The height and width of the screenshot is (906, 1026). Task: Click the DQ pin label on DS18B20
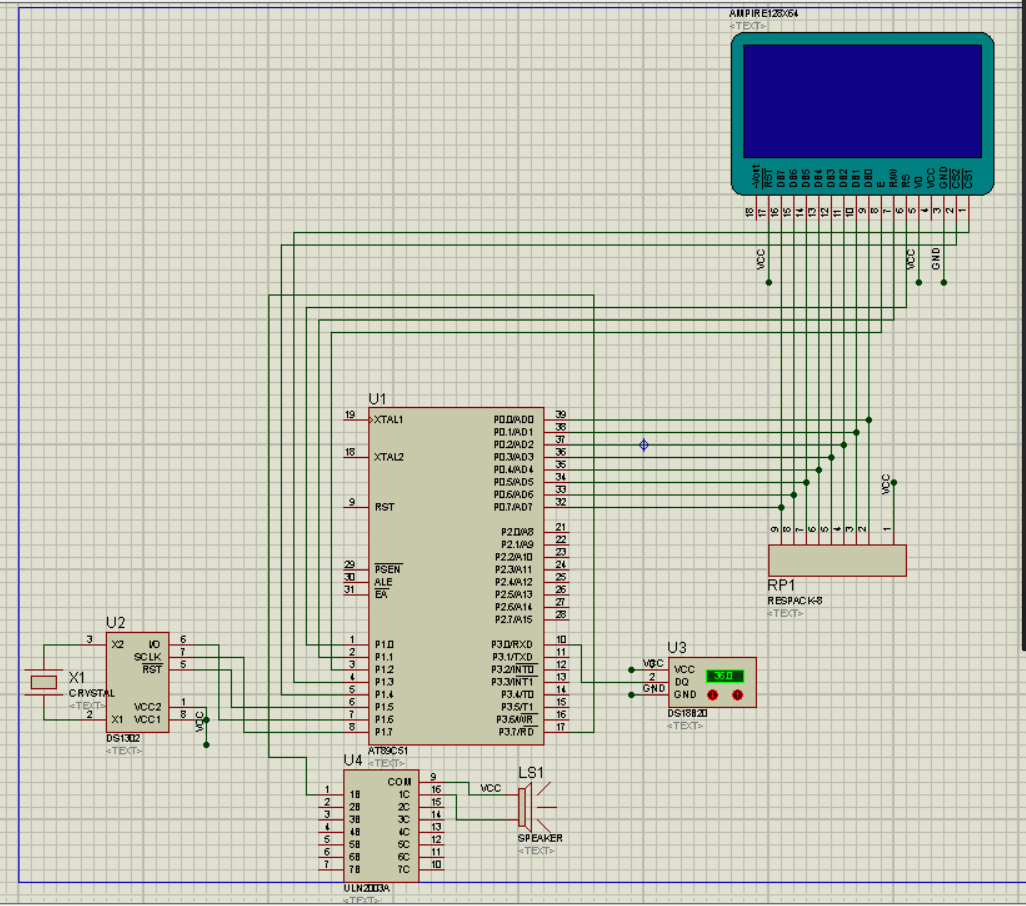681,682
